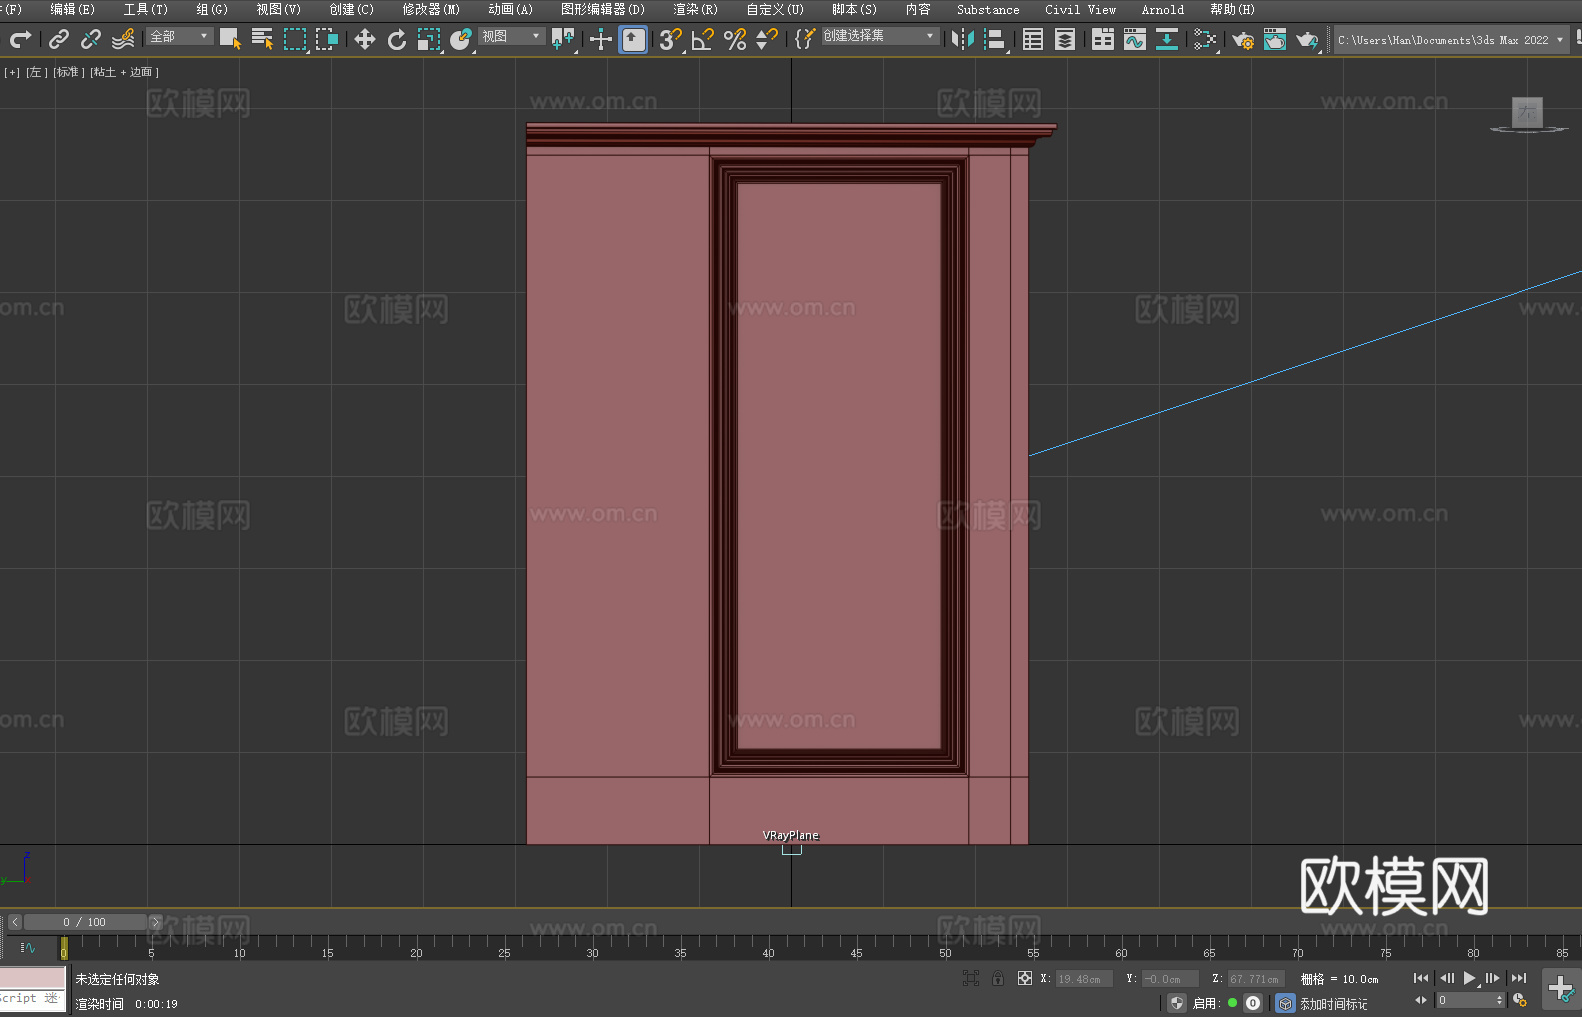Toggle the Spinner Snap icon
Screen dimensions: 1582x1017
pos(767,39)
